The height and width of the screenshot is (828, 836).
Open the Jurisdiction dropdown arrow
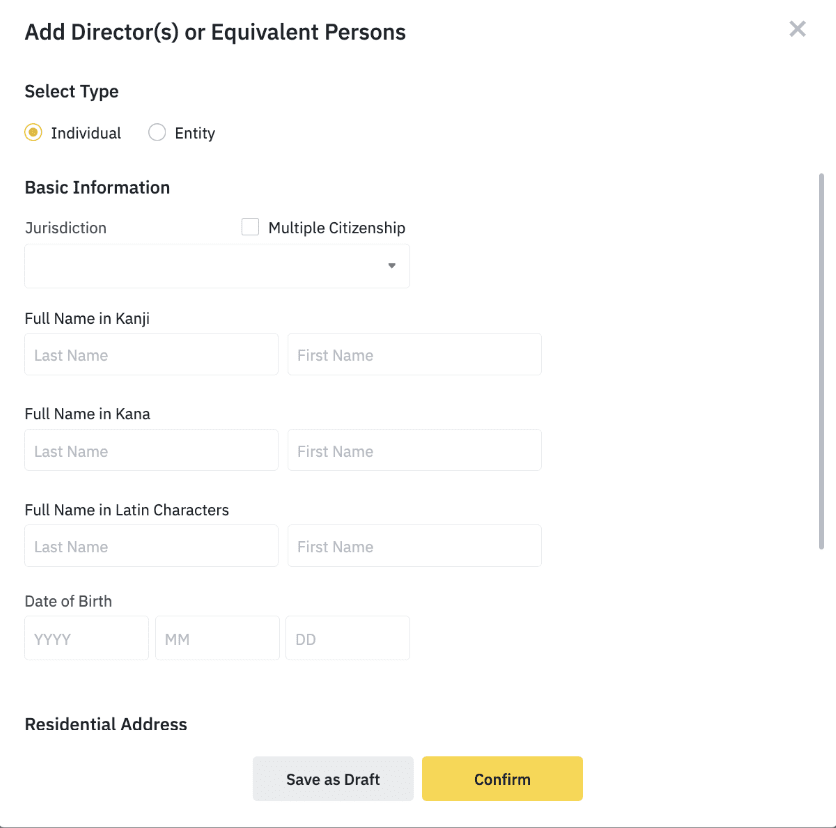point(392,266)
